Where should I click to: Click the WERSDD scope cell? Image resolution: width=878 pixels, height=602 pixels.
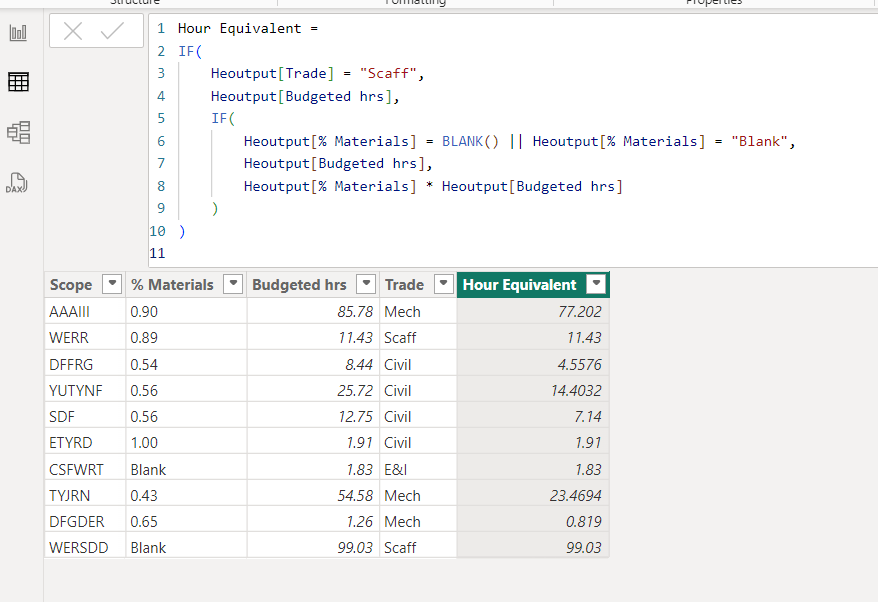[x=85, y=548]
